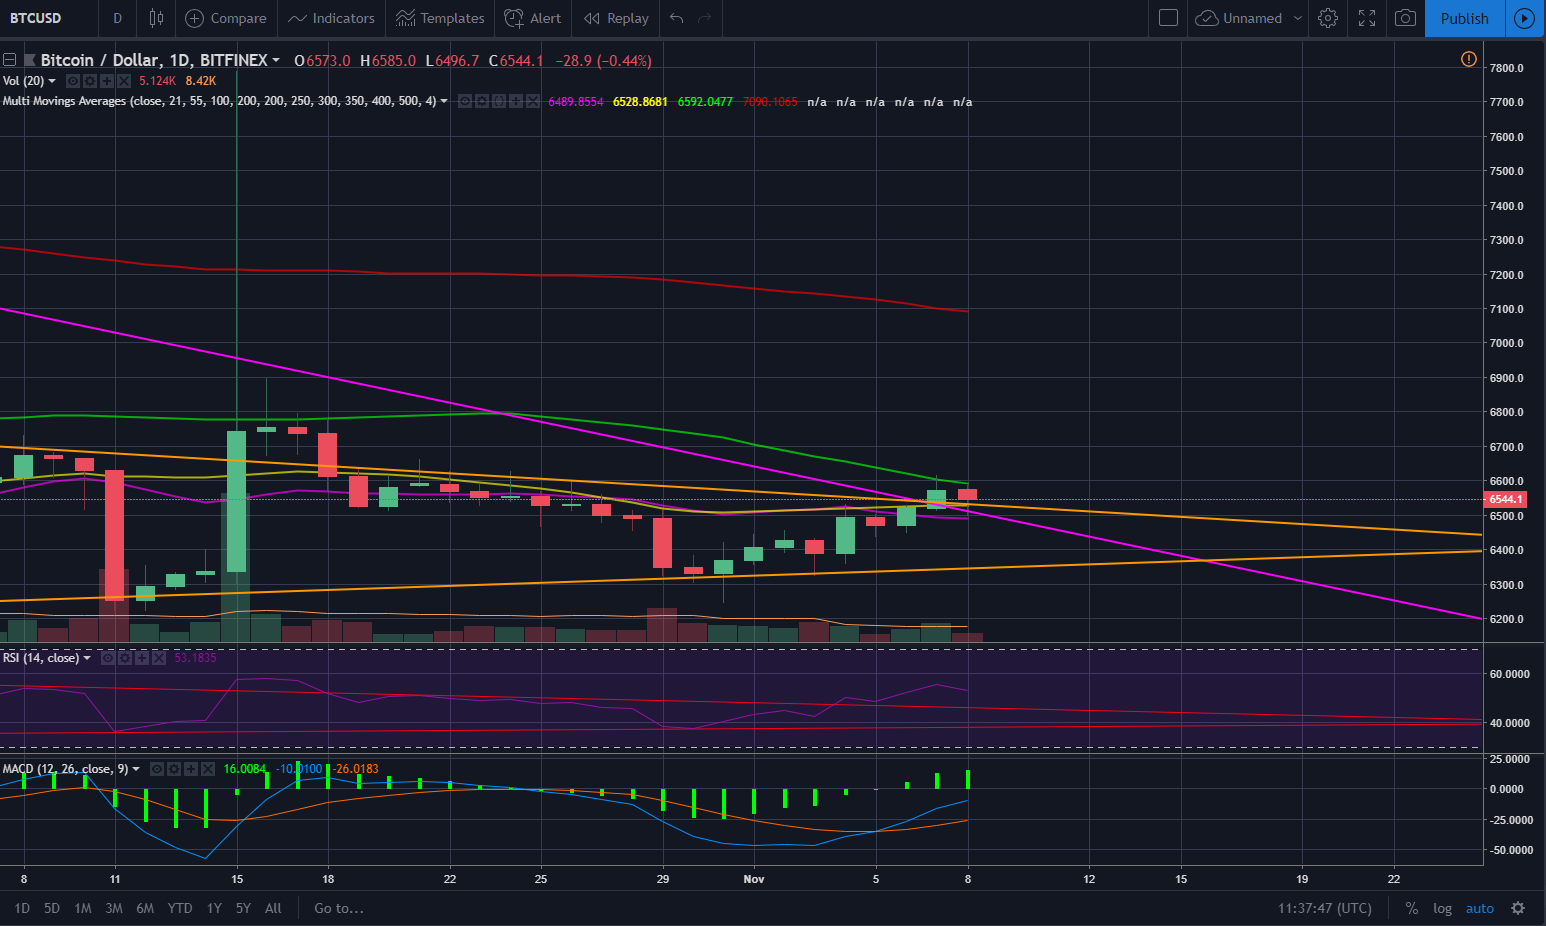Open the candlestick chart style selector
The image size is (1546, 926).
(156, 18)
